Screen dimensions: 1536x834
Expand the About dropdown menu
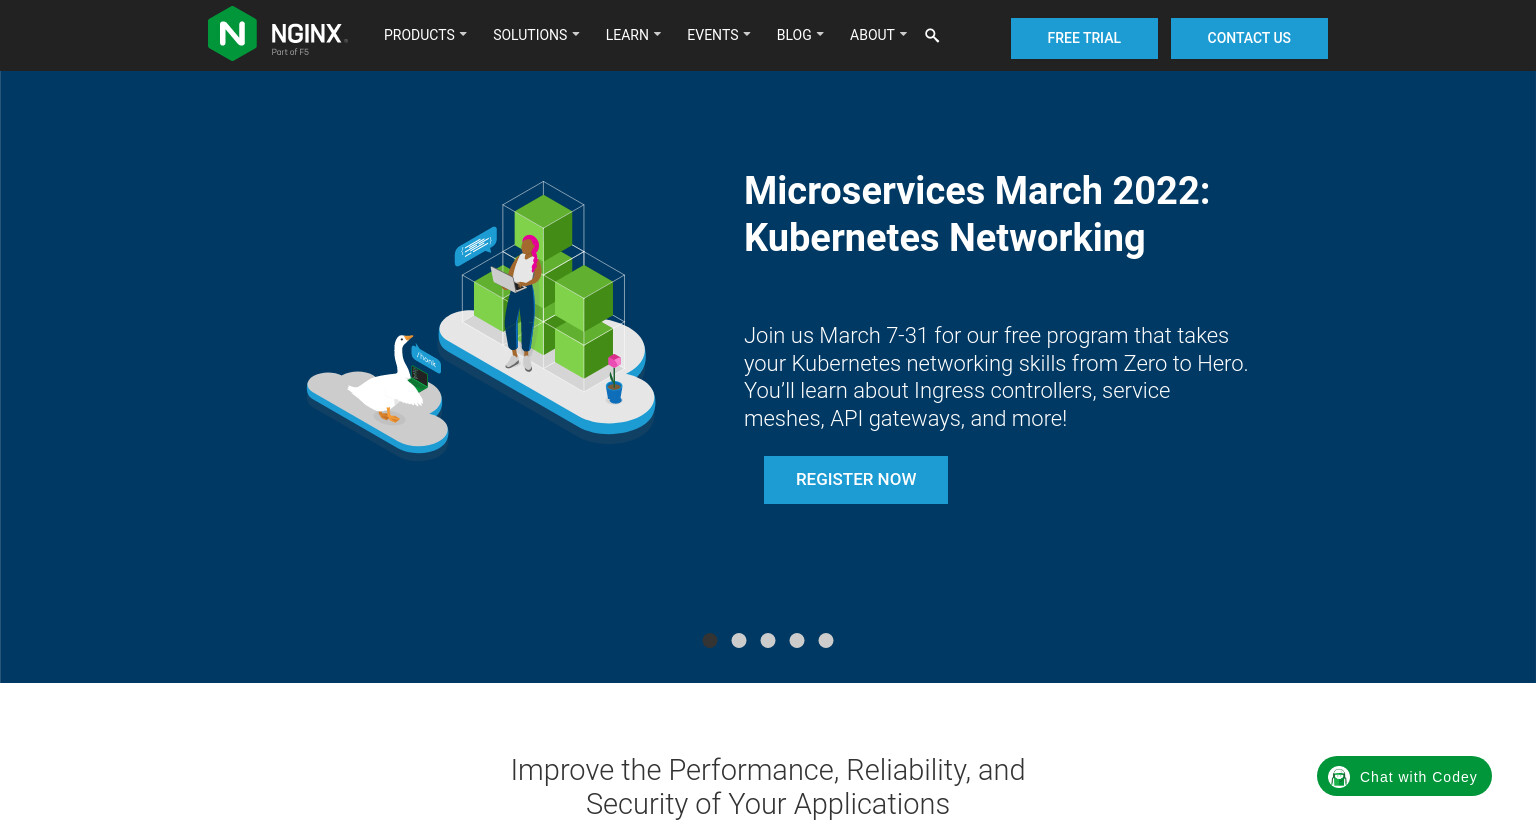pos(878,35)
